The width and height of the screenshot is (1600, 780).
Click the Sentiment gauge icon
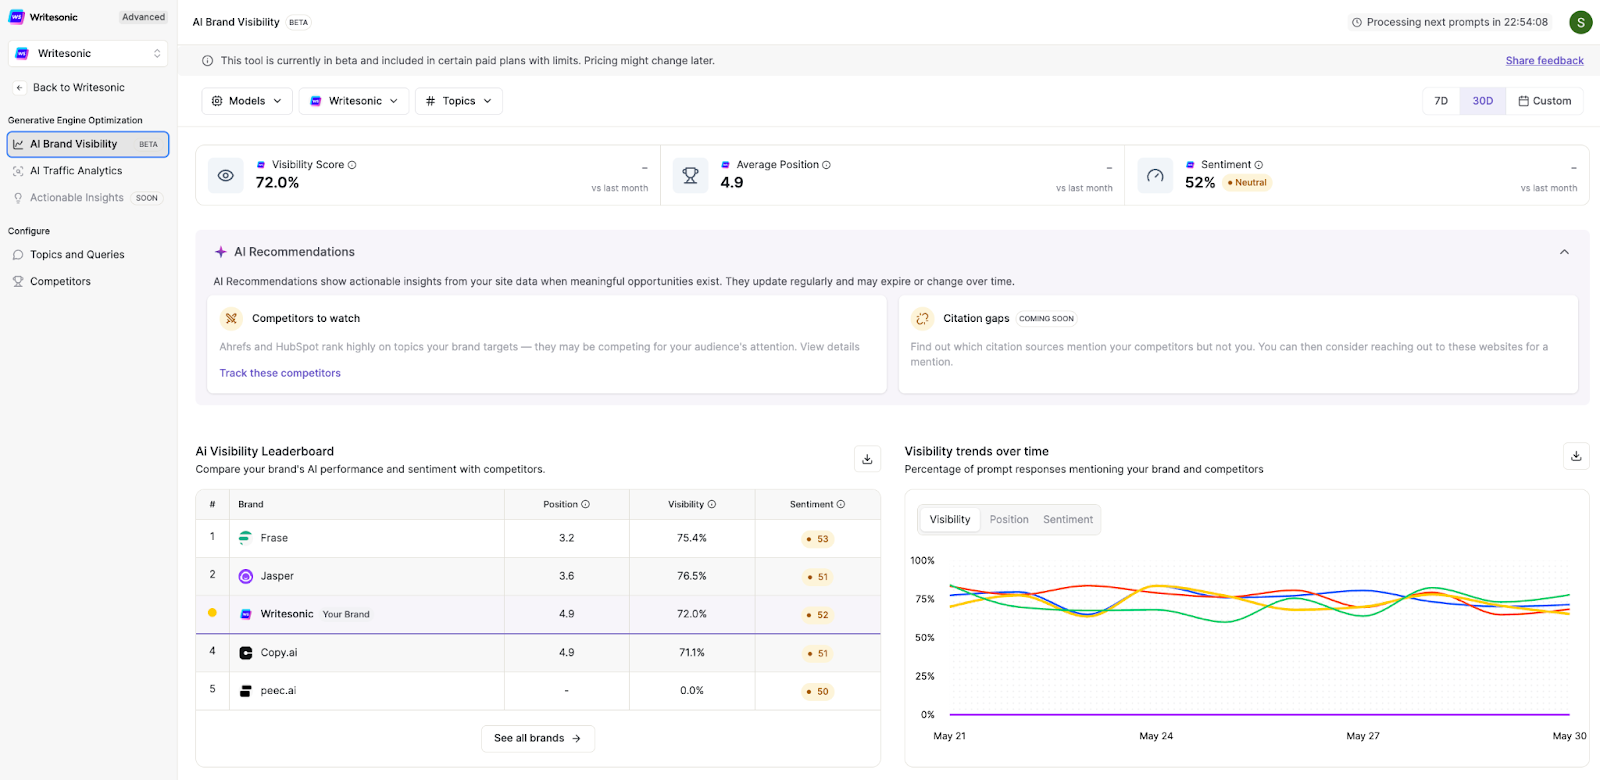tap(1155, 176)
